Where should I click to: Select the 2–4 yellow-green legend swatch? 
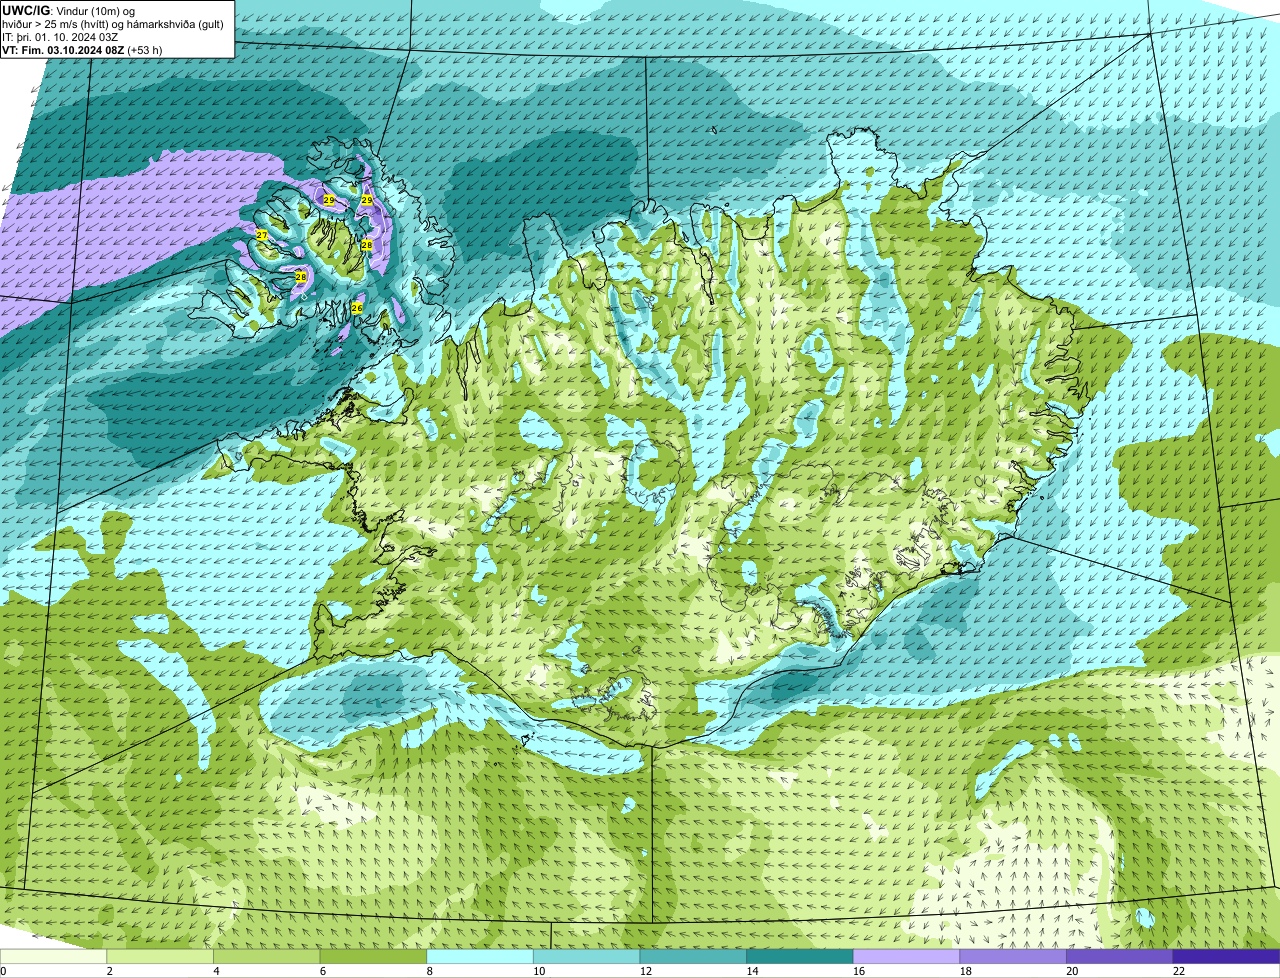coord(160,956)
